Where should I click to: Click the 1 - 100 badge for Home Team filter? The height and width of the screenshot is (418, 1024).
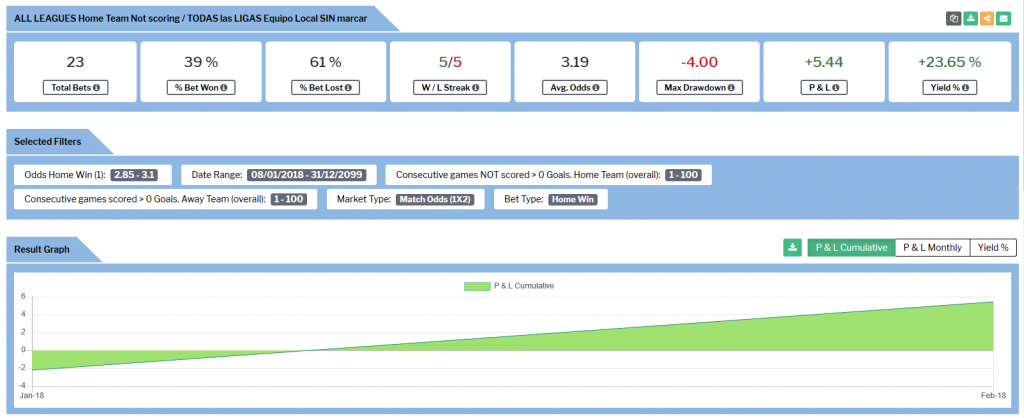[x=684, y=175]
